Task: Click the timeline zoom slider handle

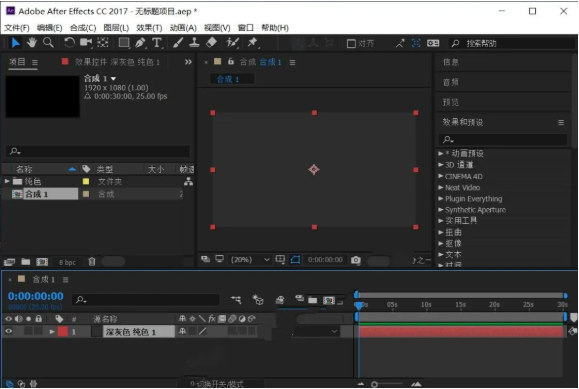Action: [x=374, y=384]
